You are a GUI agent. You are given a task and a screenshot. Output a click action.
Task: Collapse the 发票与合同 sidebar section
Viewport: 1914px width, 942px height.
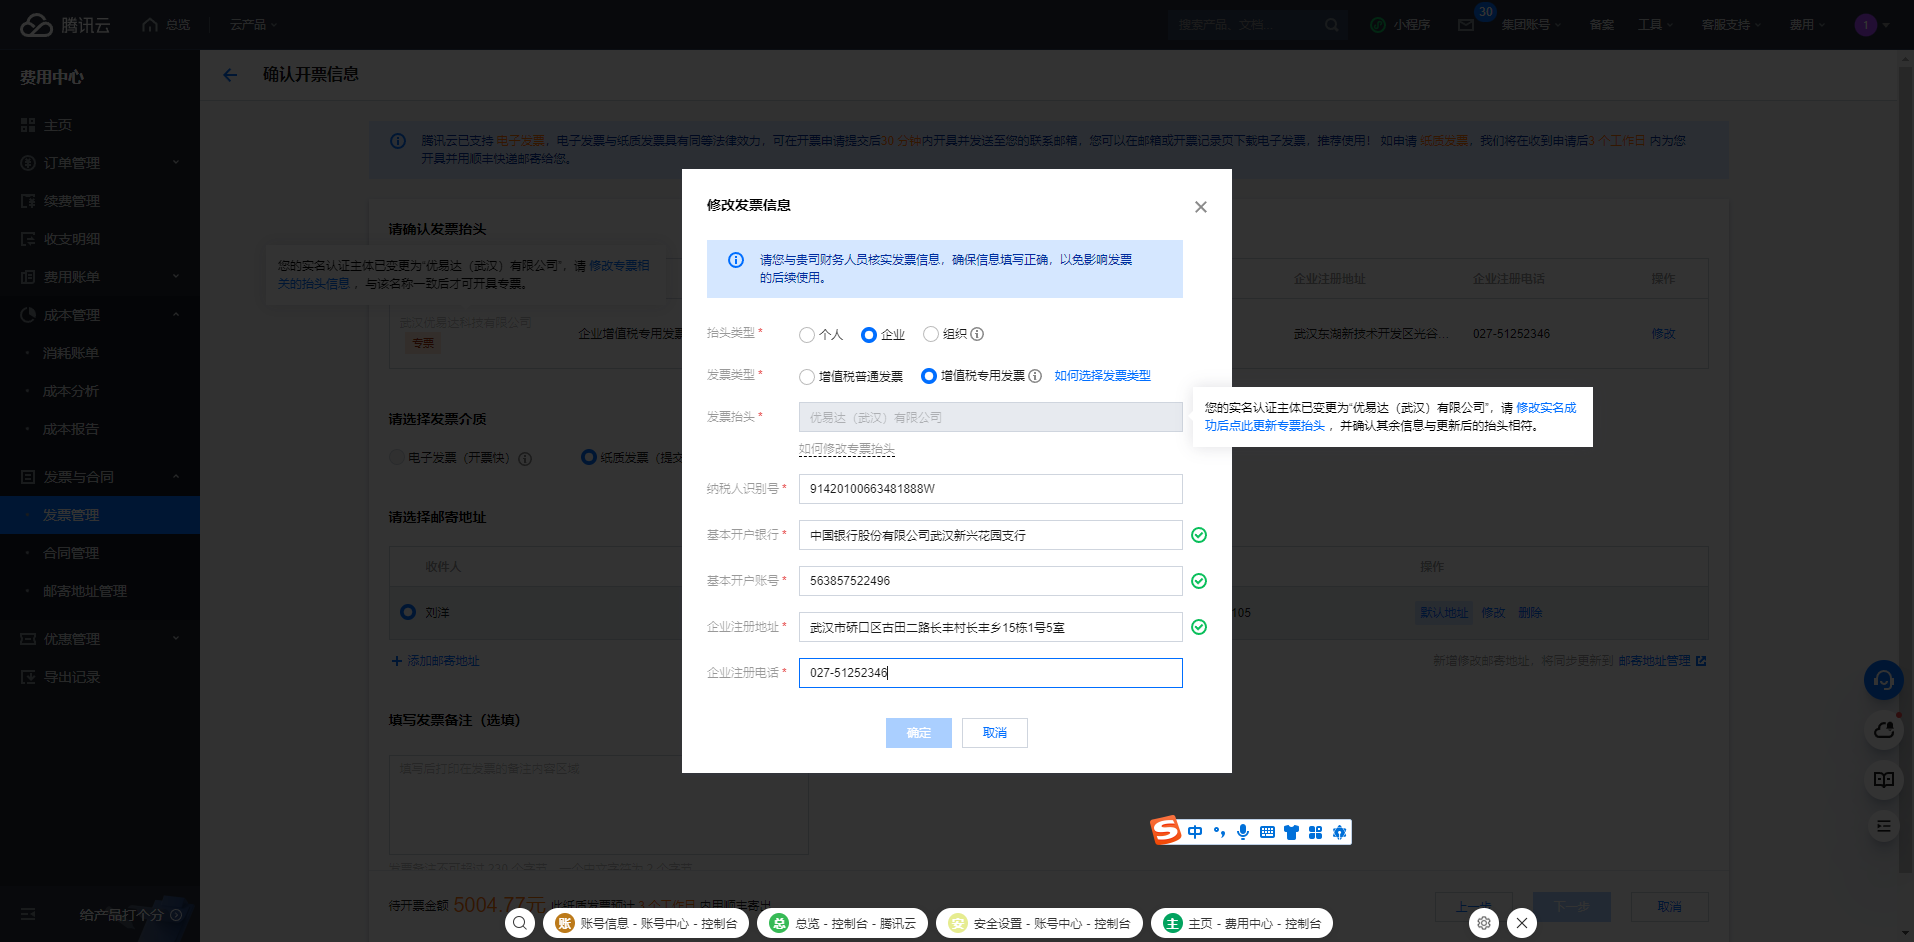pos(100,477)
